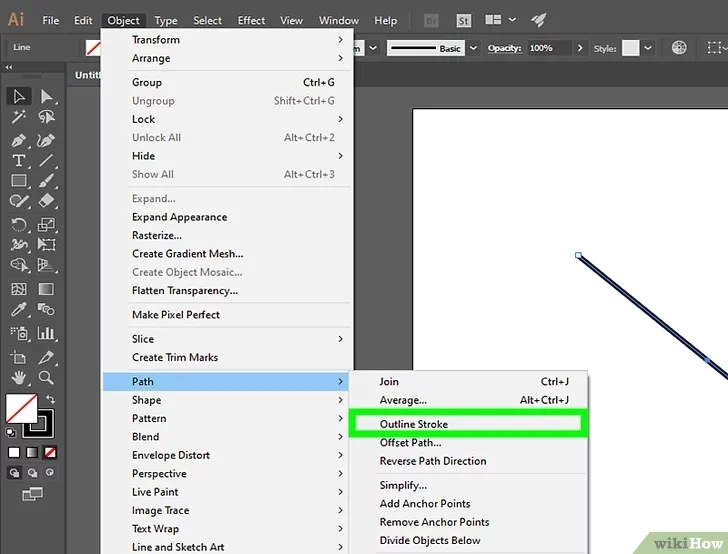Screen dimensions: 728x554
Task: Choose the Free Transform tool
Action: [46, 245]
